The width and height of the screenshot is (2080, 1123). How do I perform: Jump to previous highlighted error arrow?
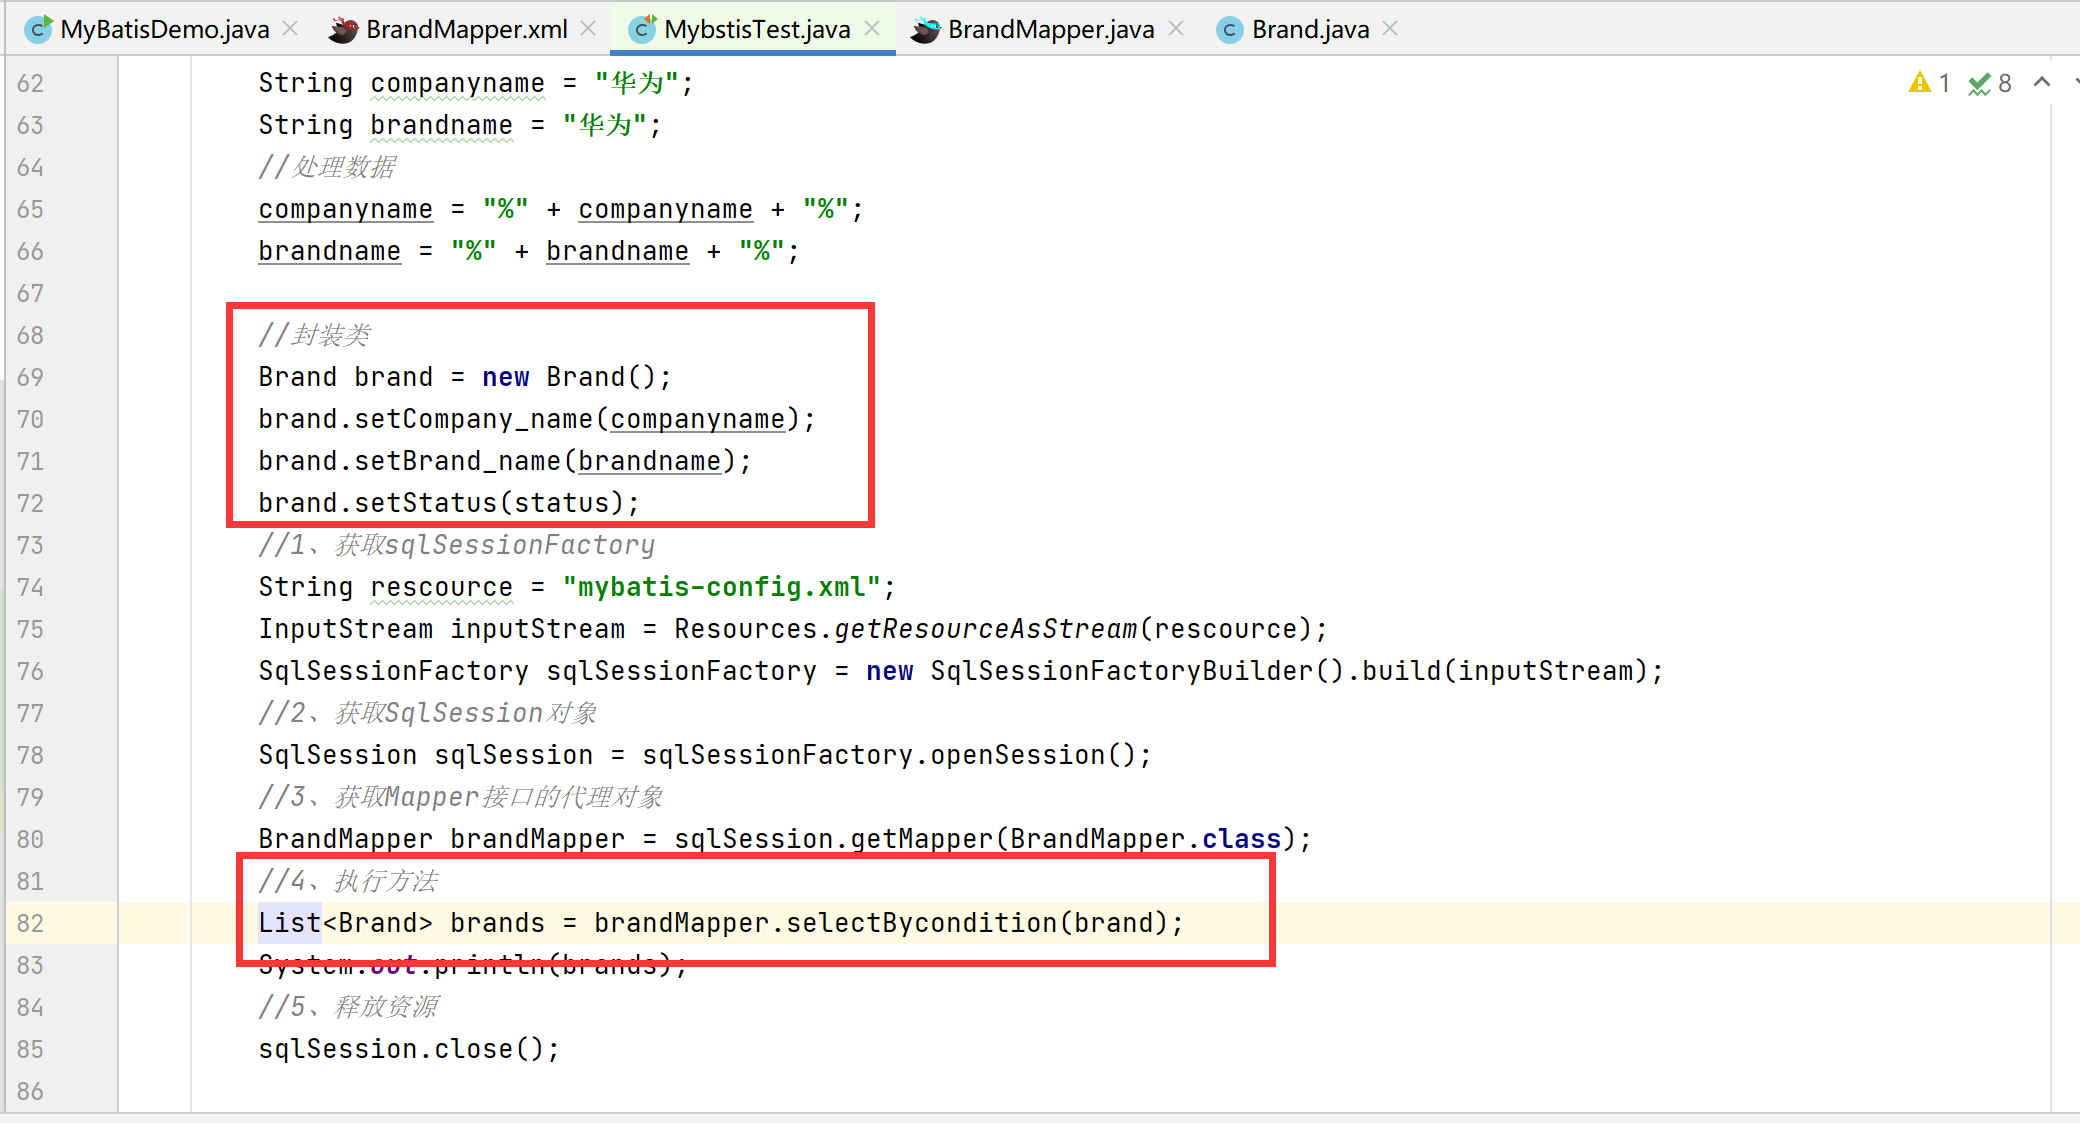(2042, 83)
